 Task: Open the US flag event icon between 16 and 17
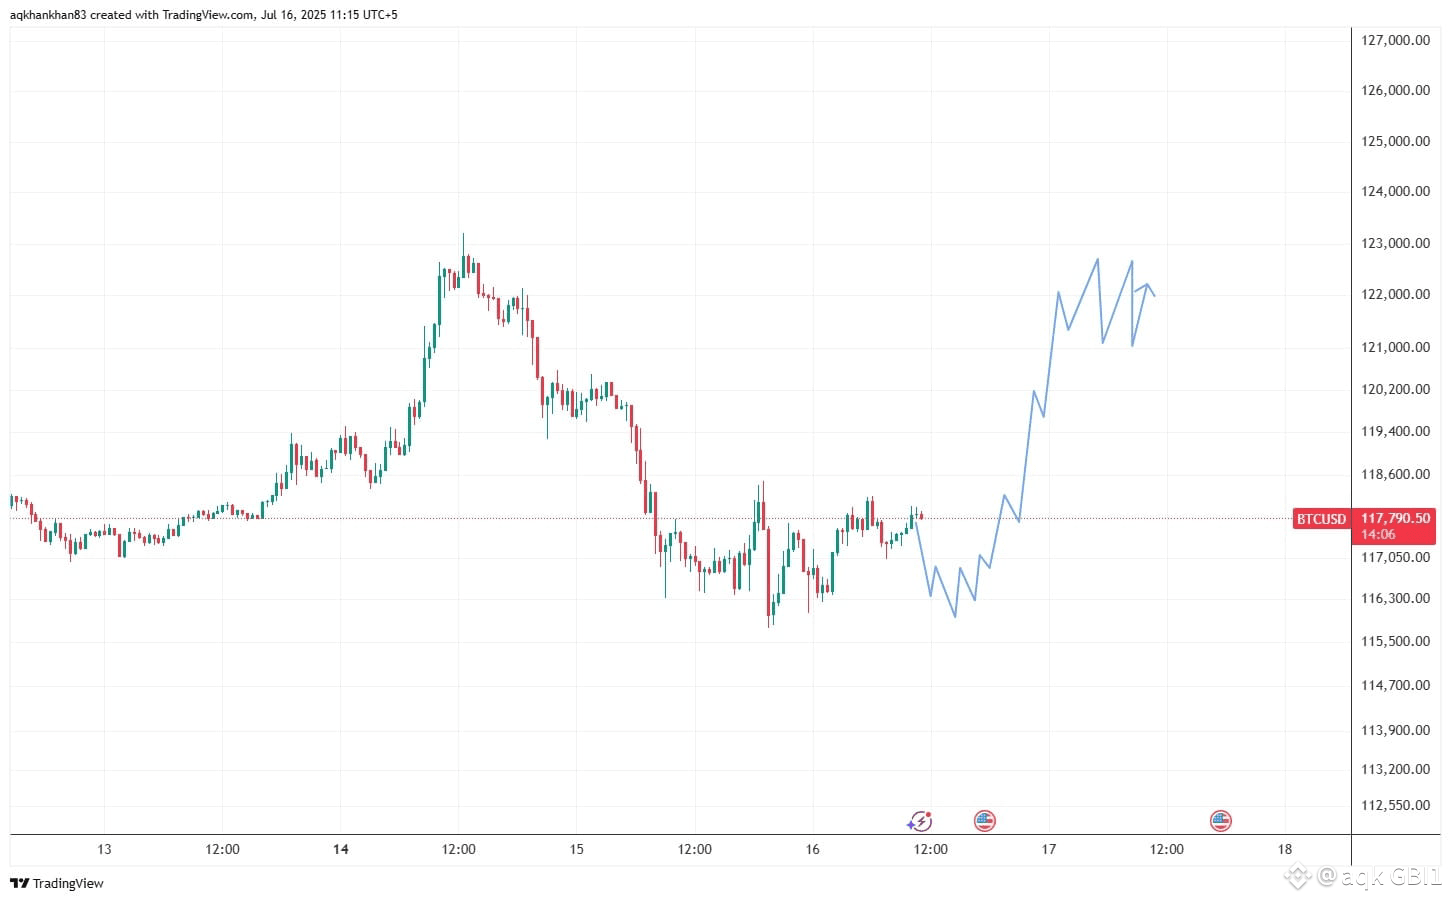point(985,822)
